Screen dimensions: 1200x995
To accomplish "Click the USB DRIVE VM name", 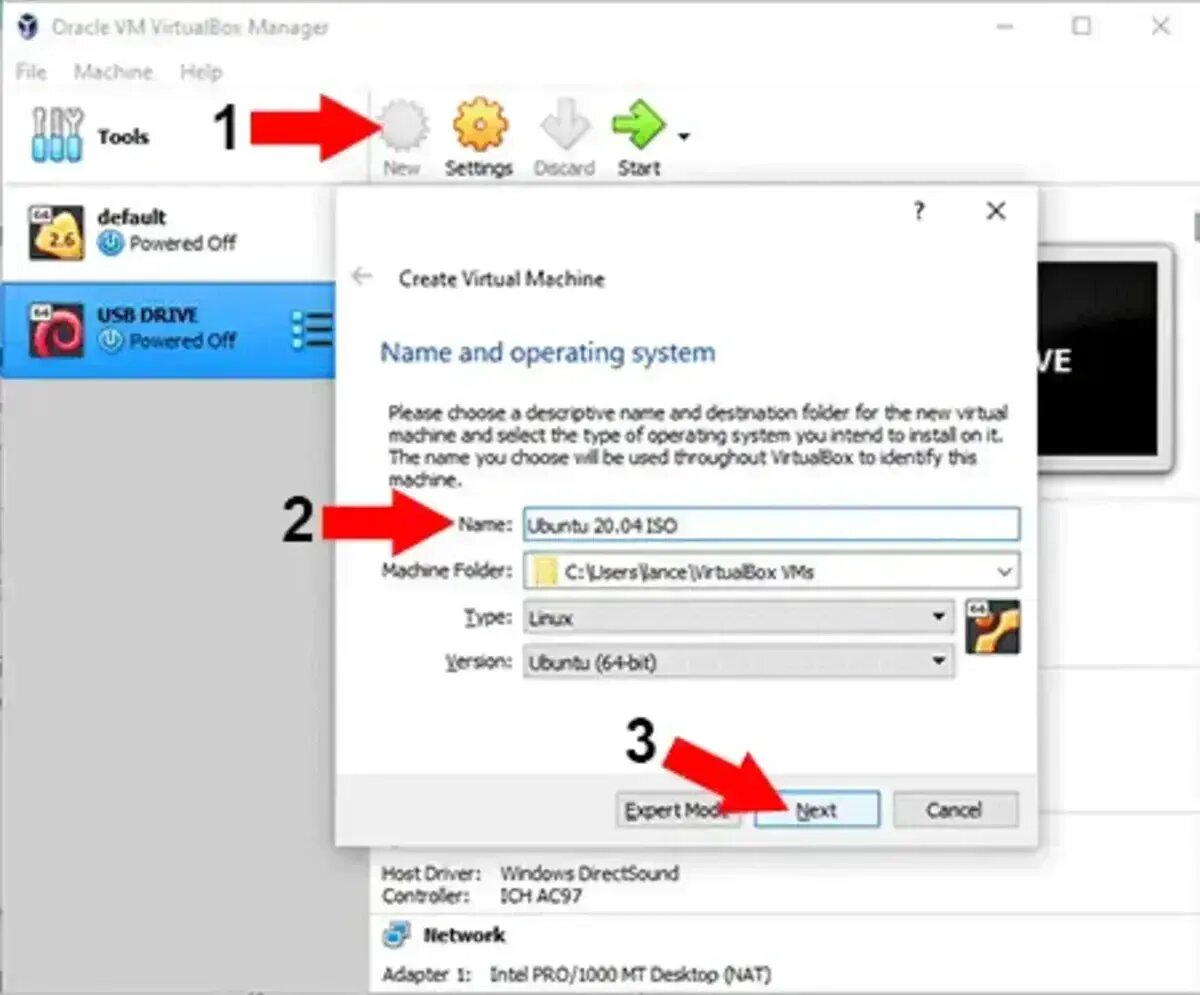I will pyautogui.click(x=147, y=315).
